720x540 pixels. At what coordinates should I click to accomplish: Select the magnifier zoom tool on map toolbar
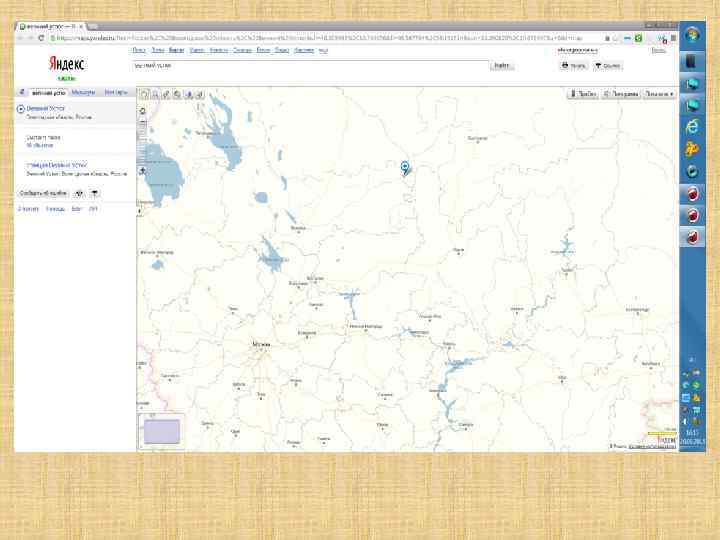pos(155,95)
